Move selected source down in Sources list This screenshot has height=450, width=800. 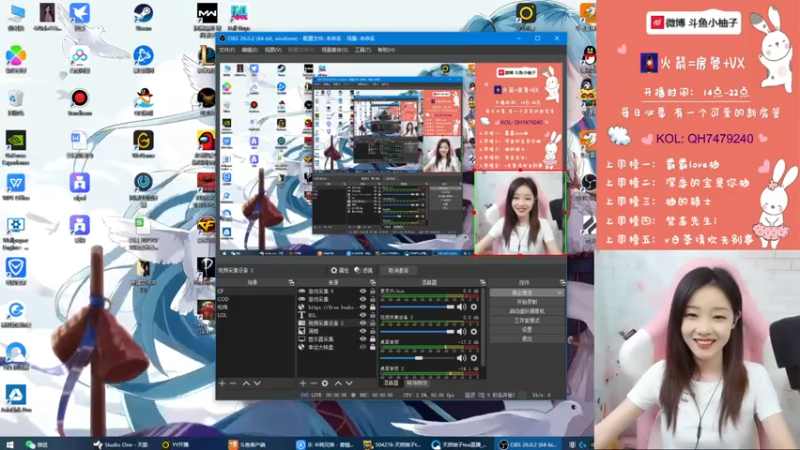point(349,383)
